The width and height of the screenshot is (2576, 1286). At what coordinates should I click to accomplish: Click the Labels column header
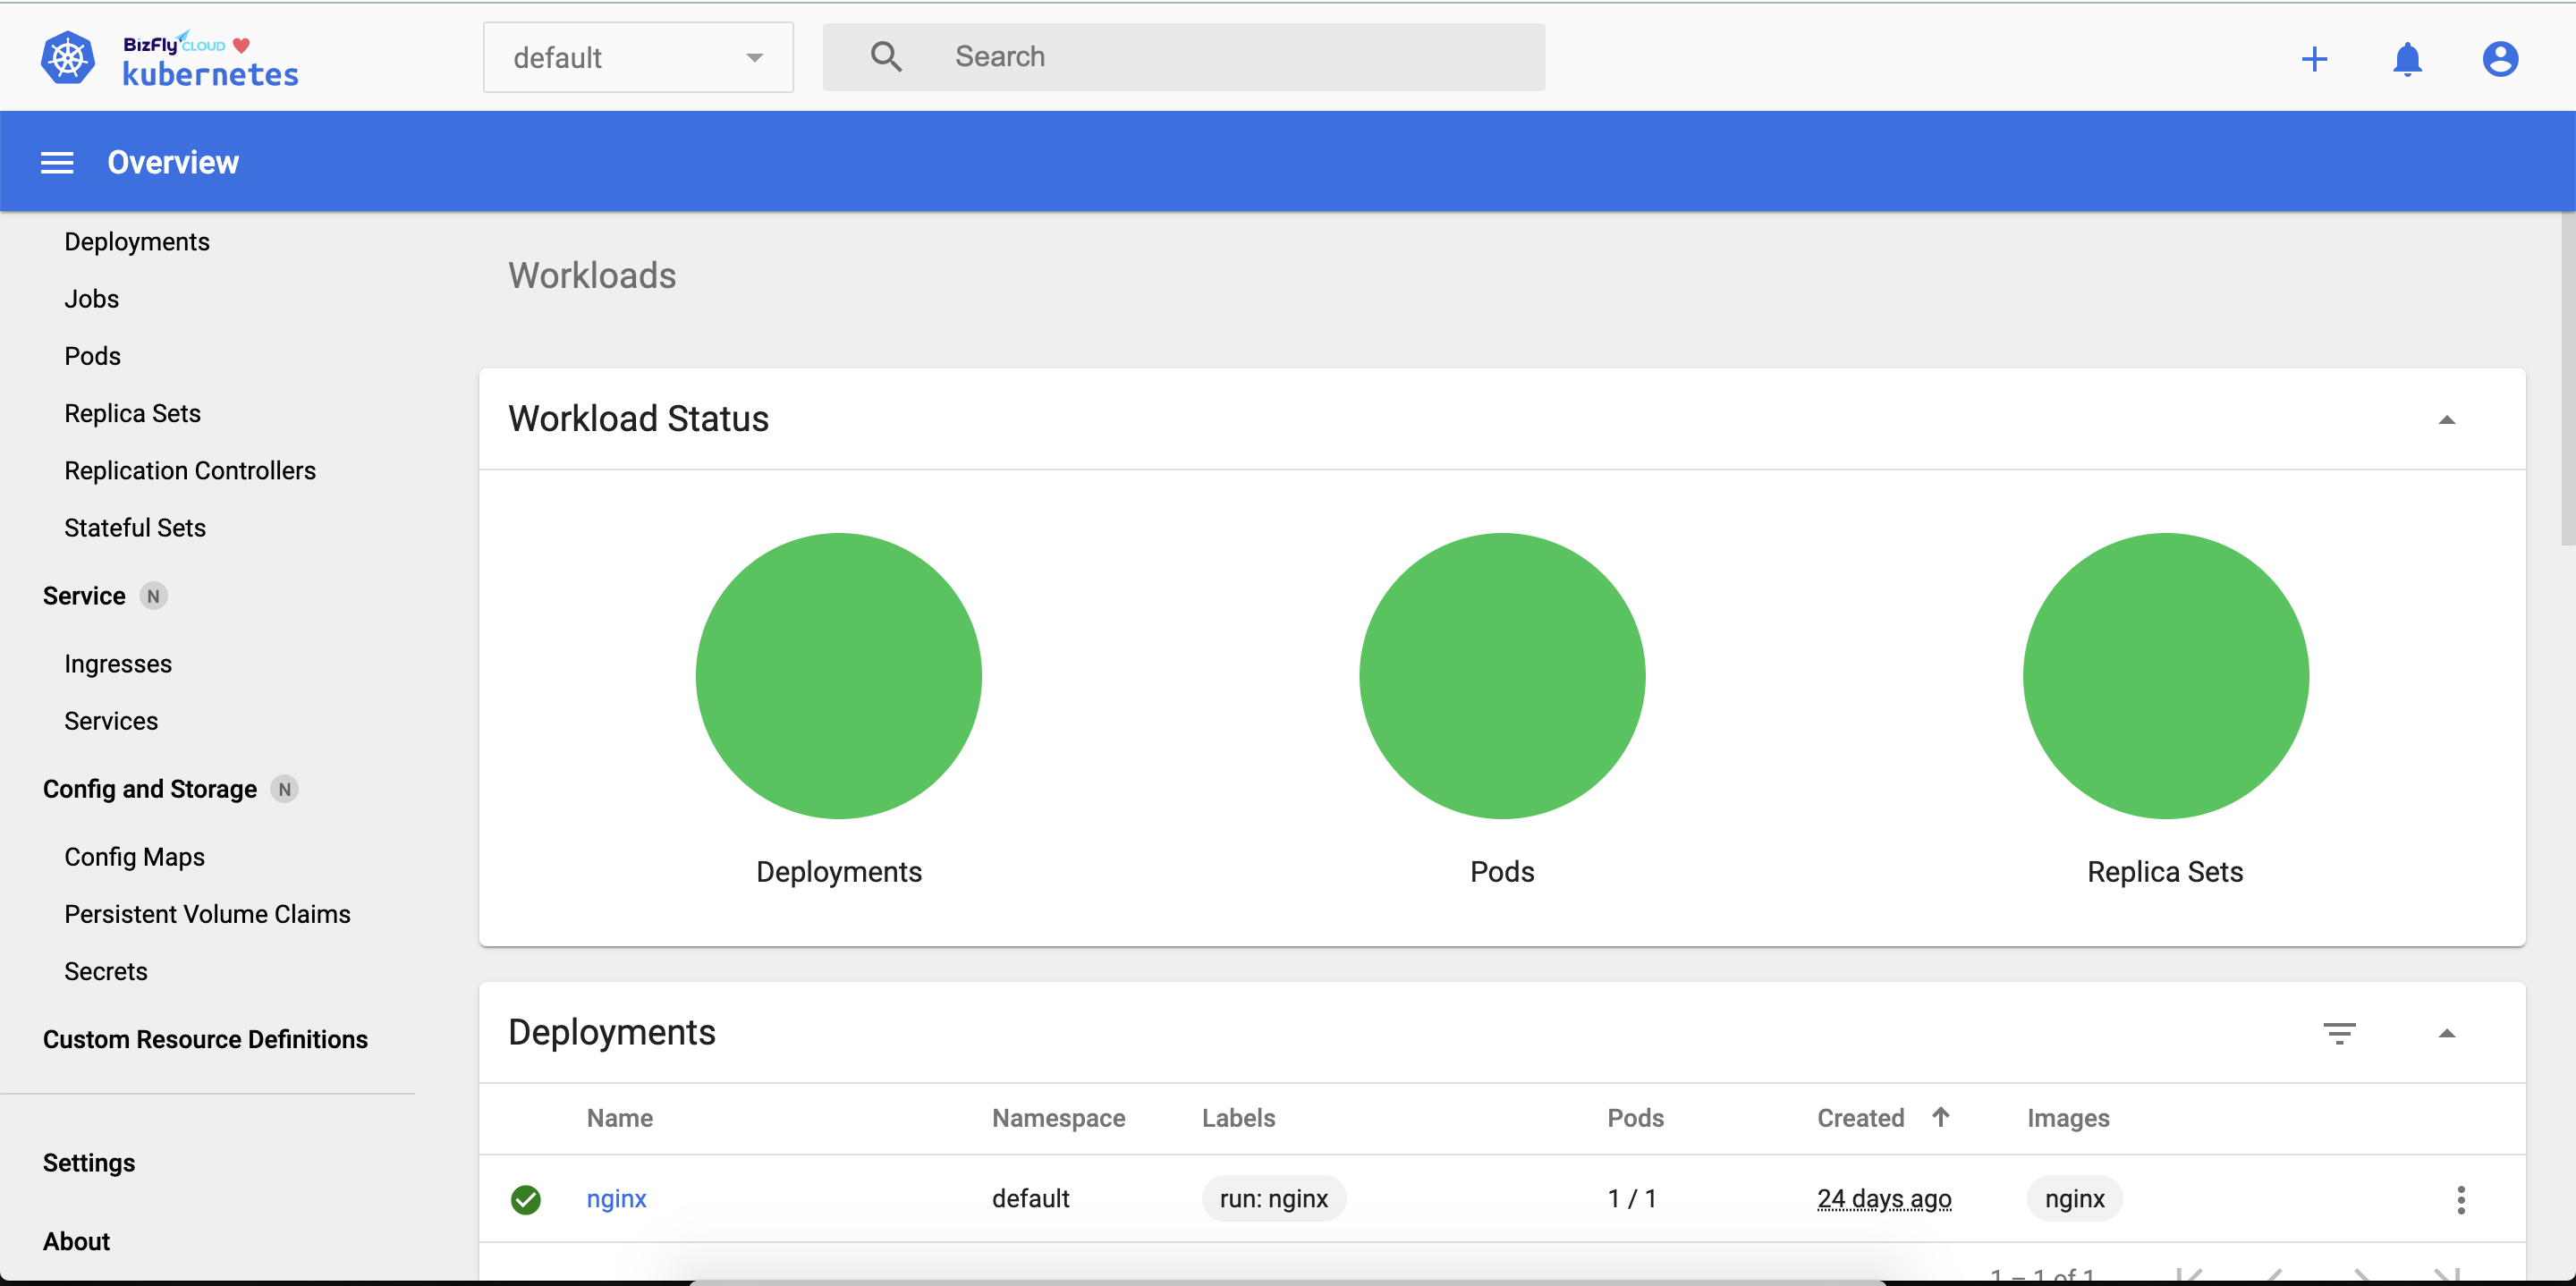(x=1238, y=1118)
